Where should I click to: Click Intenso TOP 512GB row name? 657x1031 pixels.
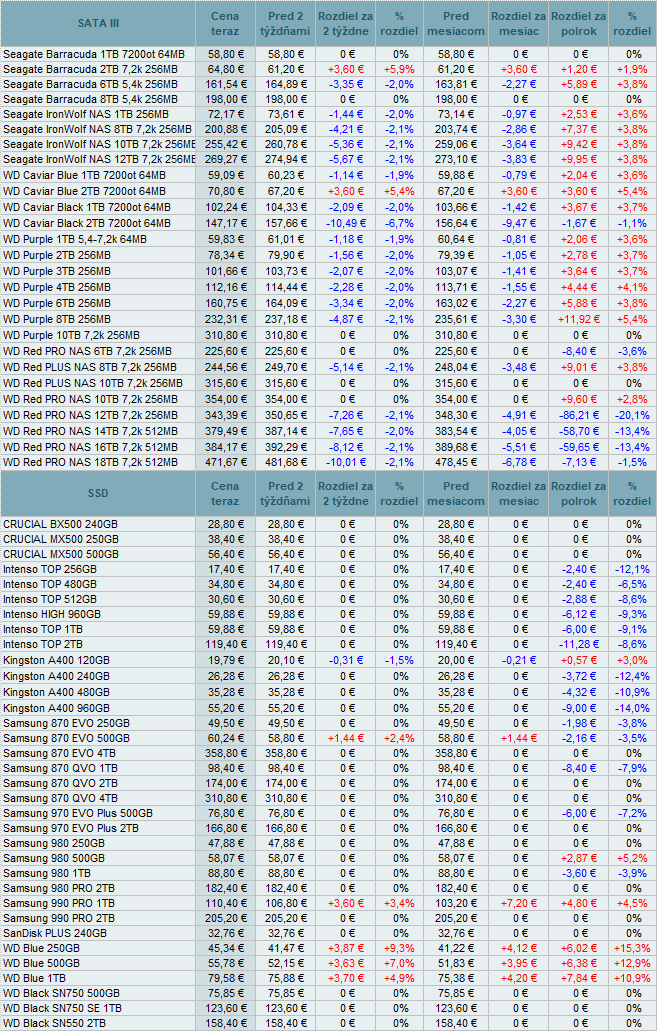tap(50, 600)
